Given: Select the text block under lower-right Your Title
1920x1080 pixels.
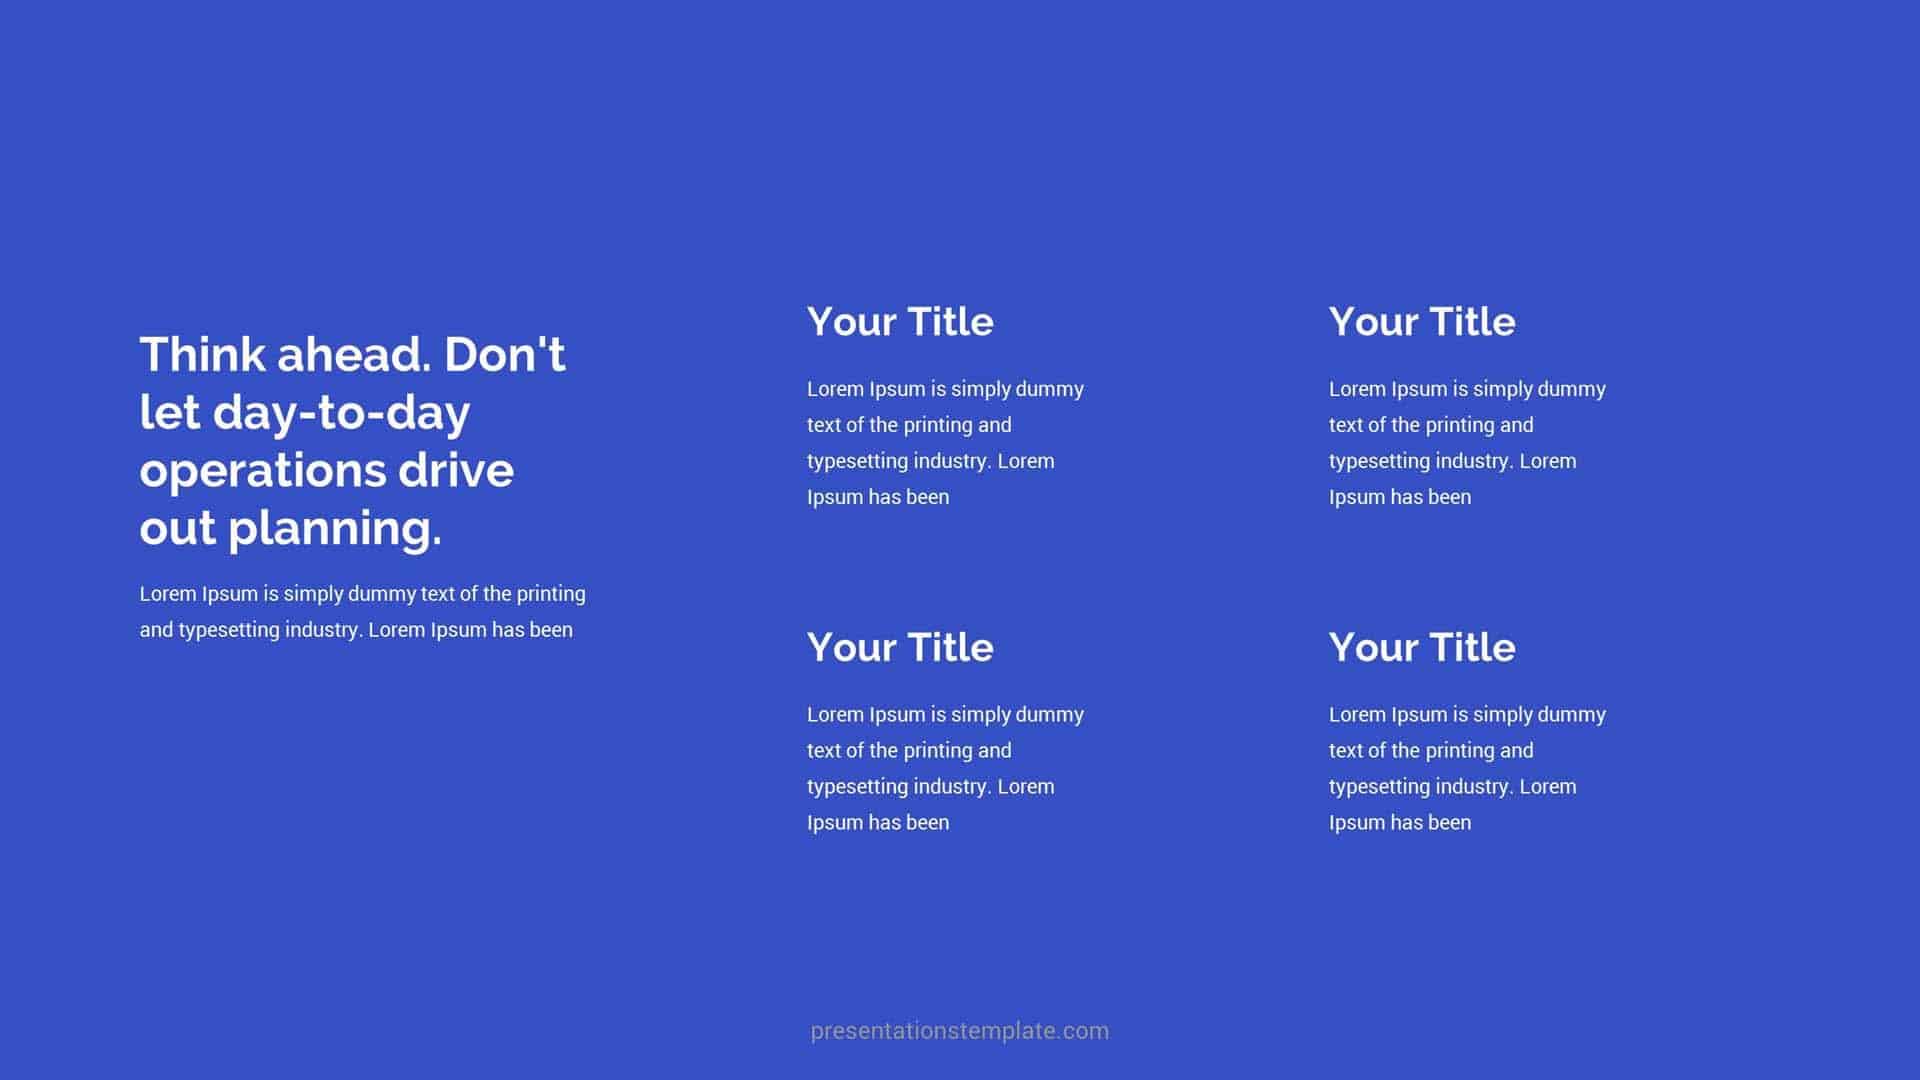Looking at the screenshot, I should click(1466, 768).
